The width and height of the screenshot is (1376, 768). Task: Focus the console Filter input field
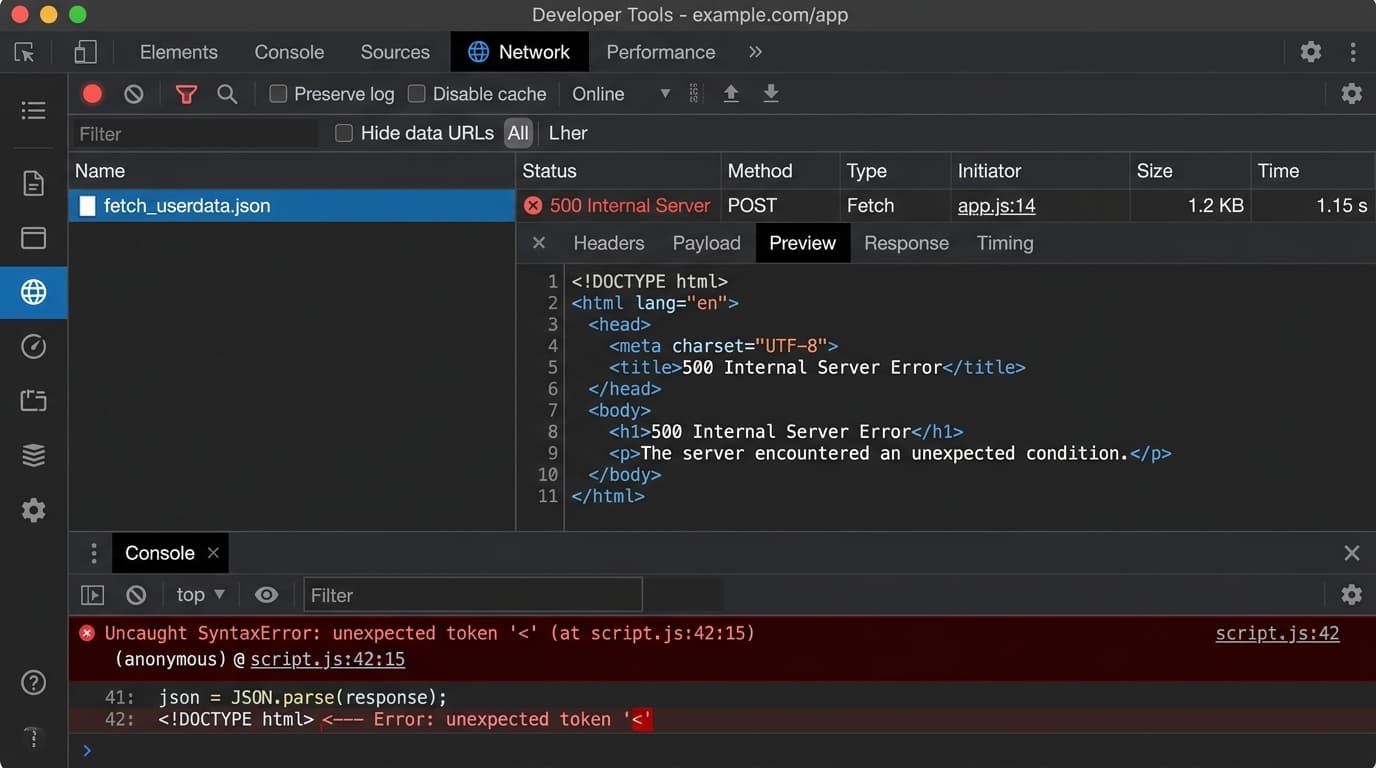coord(473,595)
